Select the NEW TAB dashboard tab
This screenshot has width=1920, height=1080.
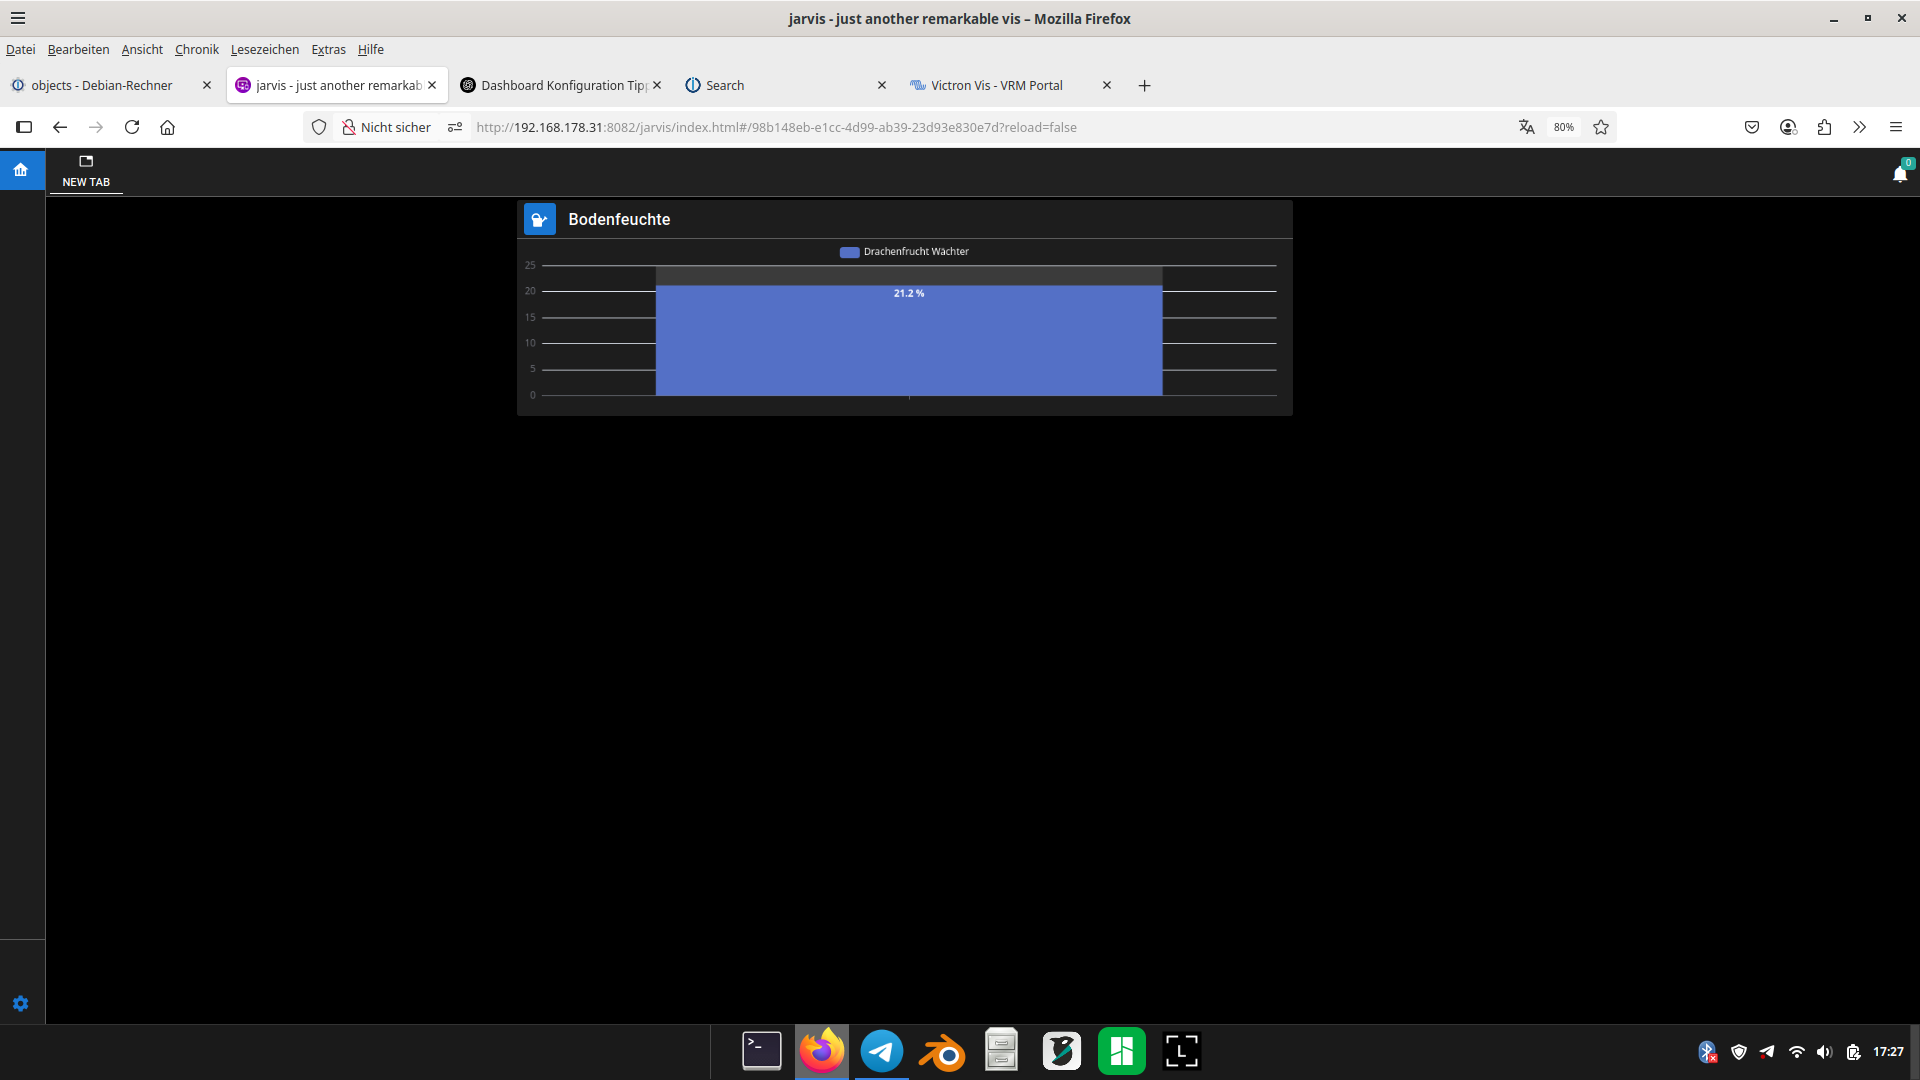(86, 171)
